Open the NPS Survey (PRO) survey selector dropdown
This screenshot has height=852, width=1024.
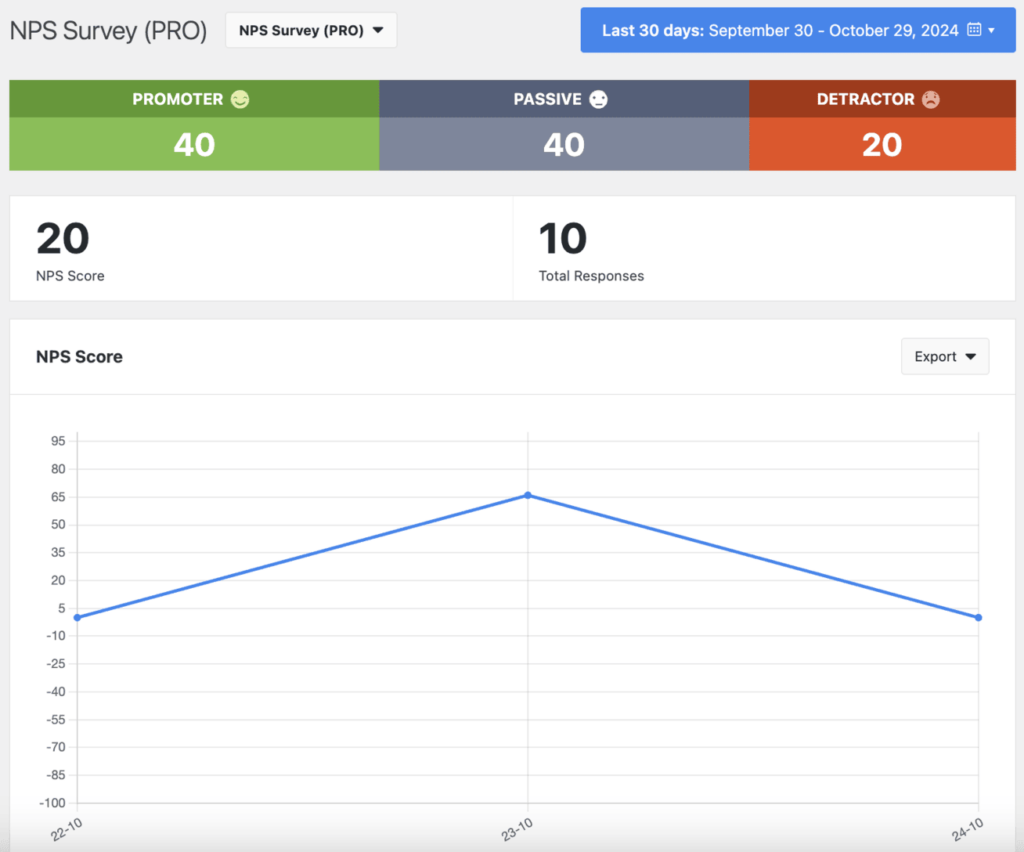coord(310,30)
